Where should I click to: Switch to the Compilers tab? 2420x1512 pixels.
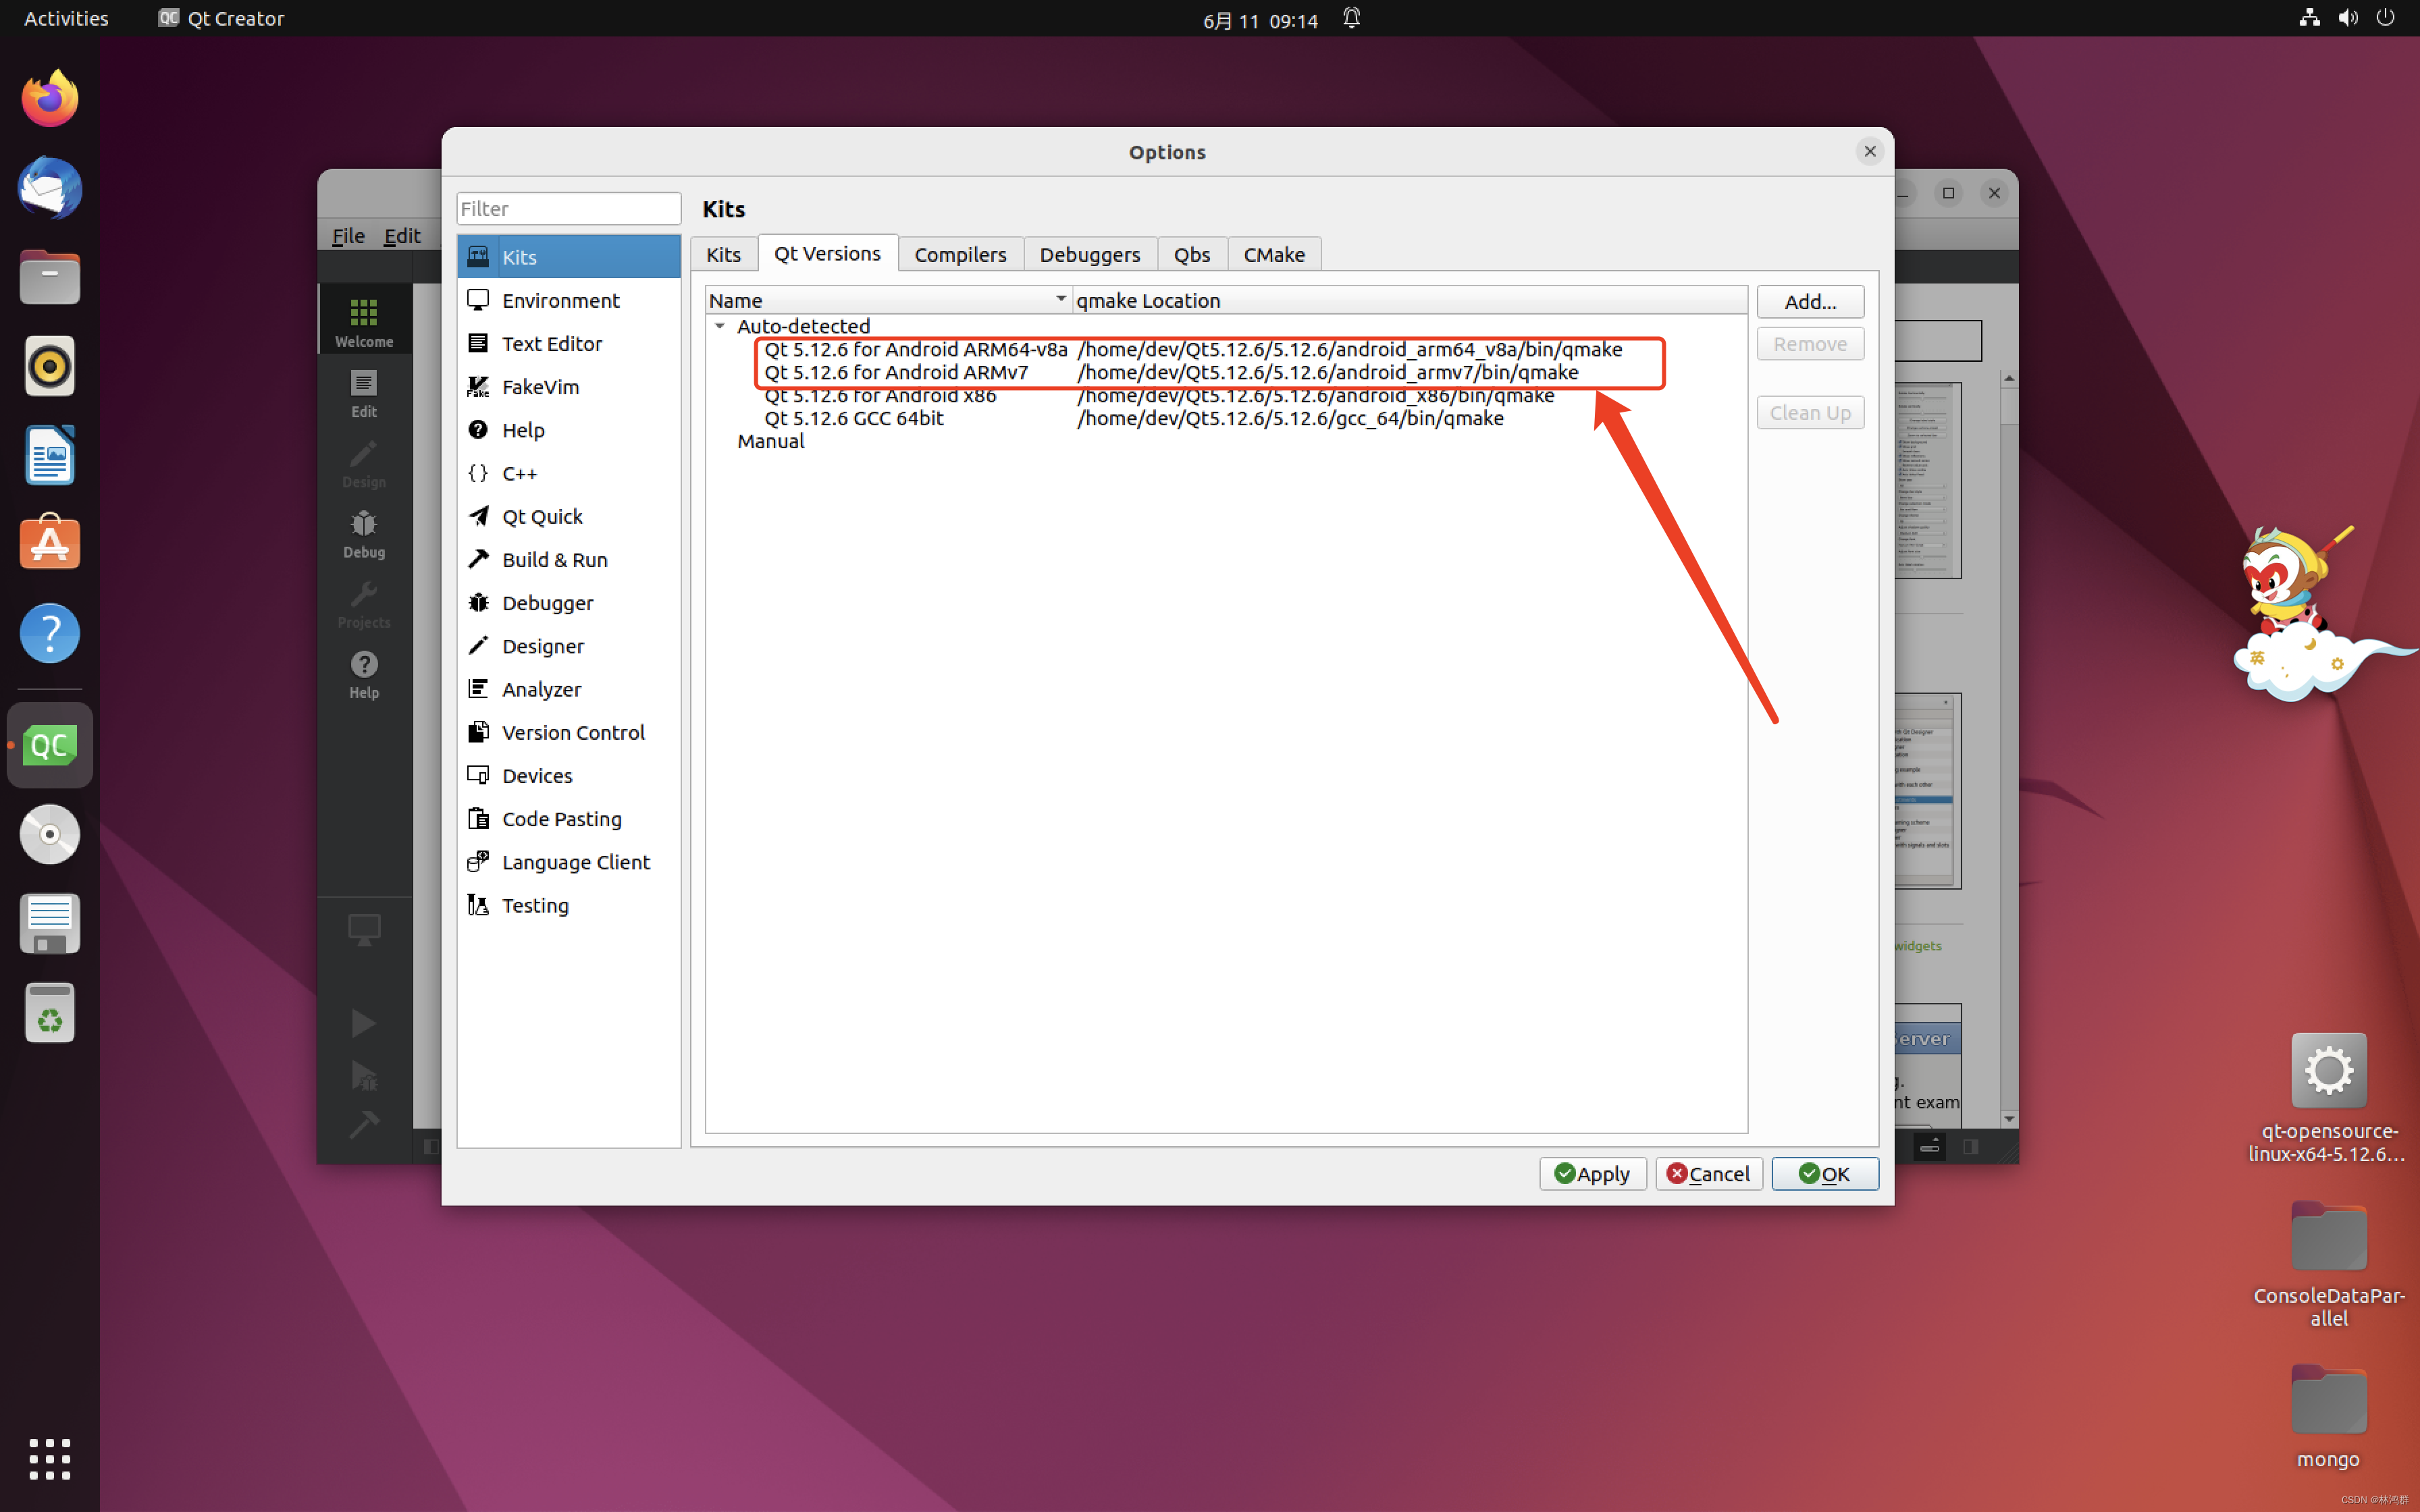pyautogui.click(x=959, y=254)
